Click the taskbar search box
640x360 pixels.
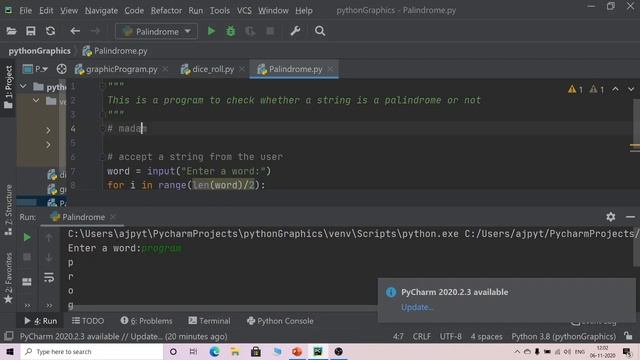[x=92, y=351]
